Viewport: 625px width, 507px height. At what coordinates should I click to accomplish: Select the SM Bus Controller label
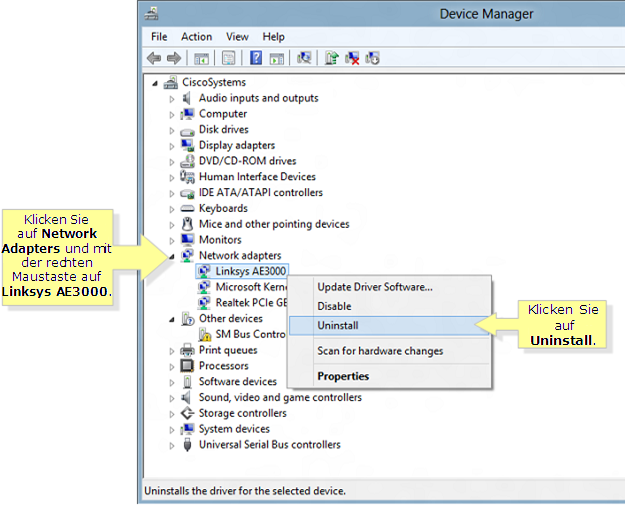pos(250,334)
